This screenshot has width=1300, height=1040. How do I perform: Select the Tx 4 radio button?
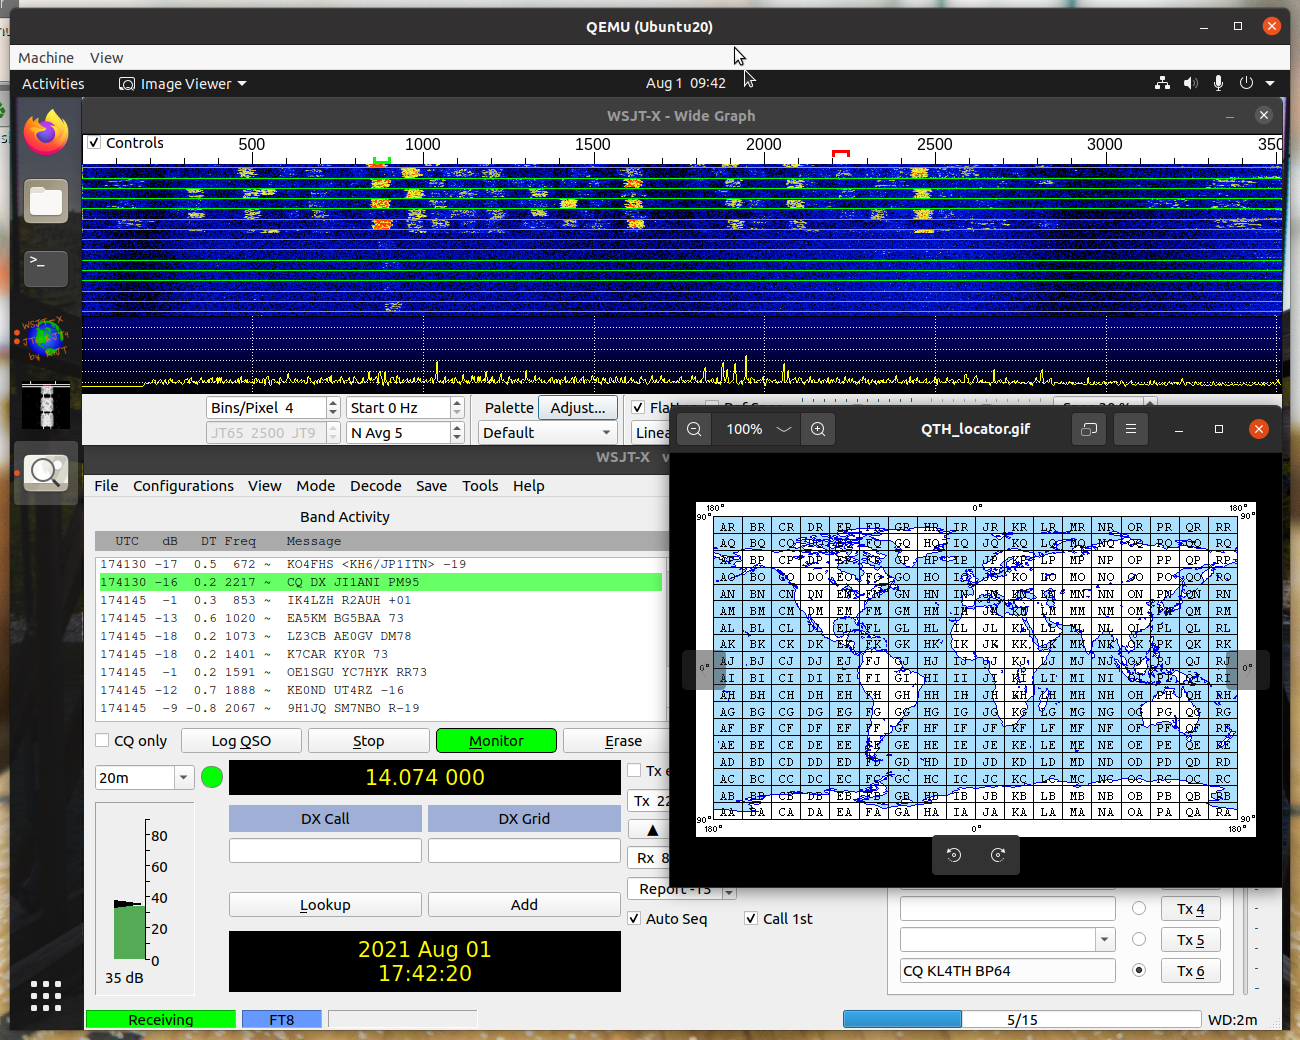coord(1139,908)
